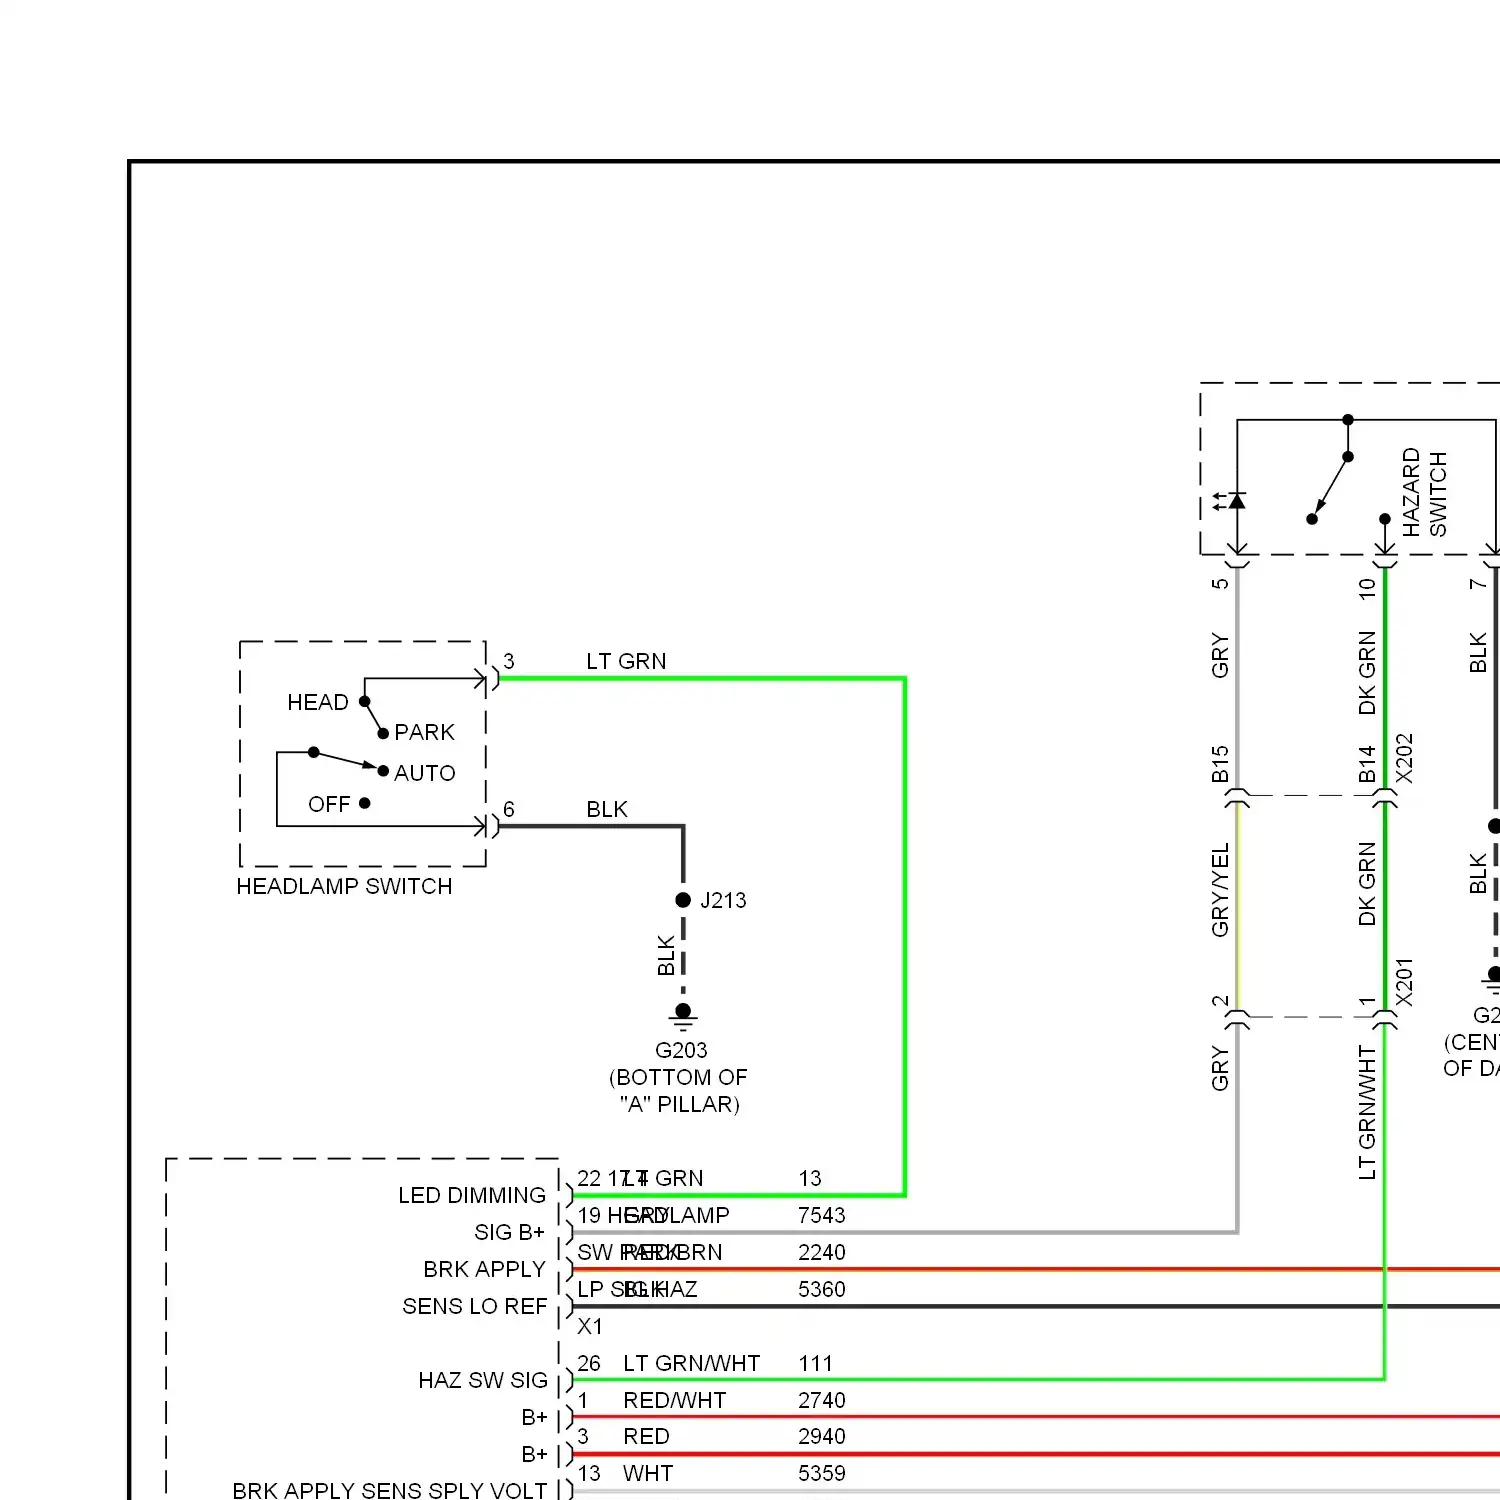
Task: Click the X1 connector label
Action: [590, 1326]
